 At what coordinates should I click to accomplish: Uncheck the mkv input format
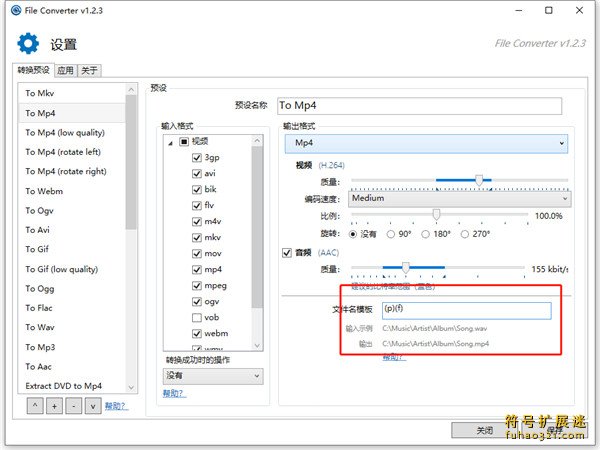click(x=197, y=238)
